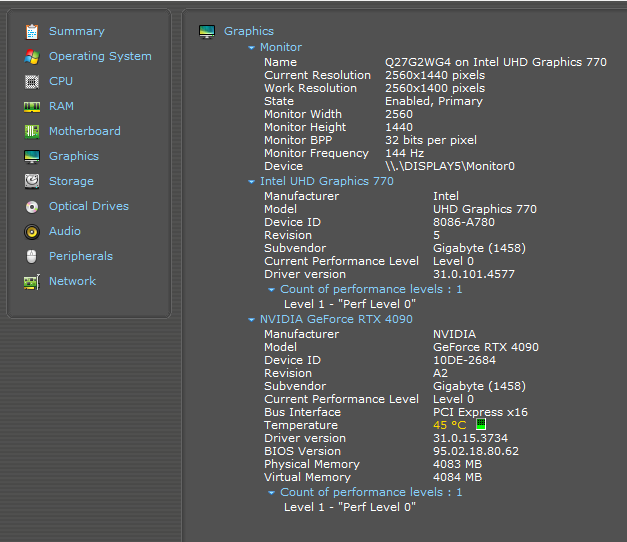Click the Virtual Memory 4084 MB value
Viewport: 627px width, 542px height.
457,477
